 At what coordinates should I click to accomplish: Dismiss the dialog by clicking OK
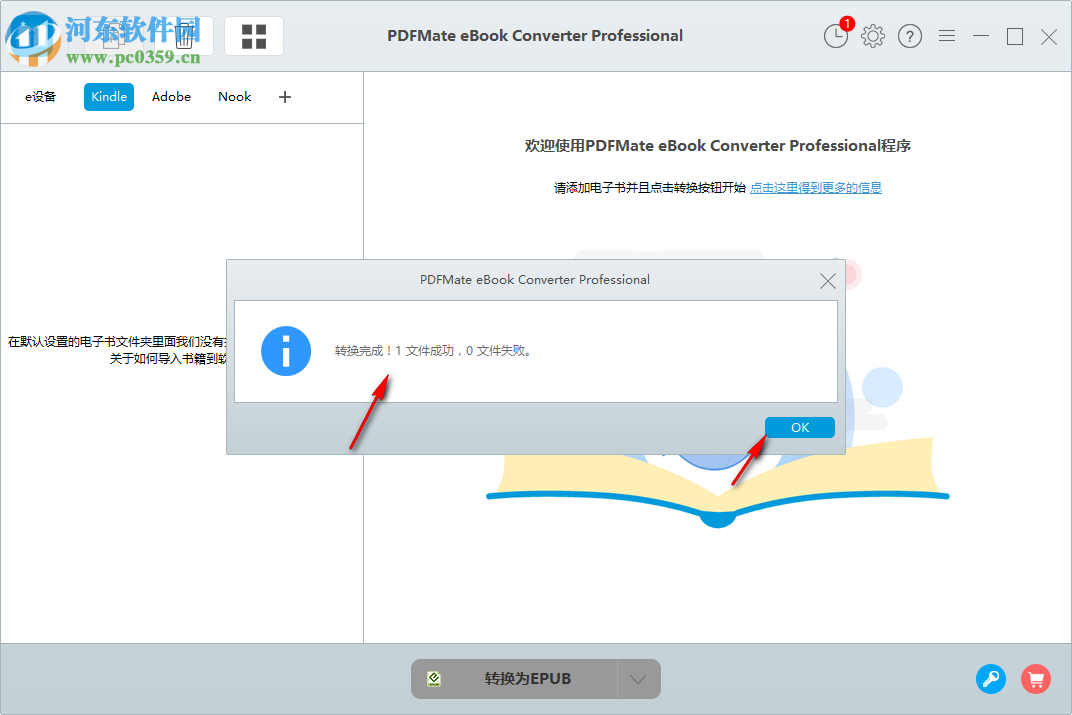(799, 427)
